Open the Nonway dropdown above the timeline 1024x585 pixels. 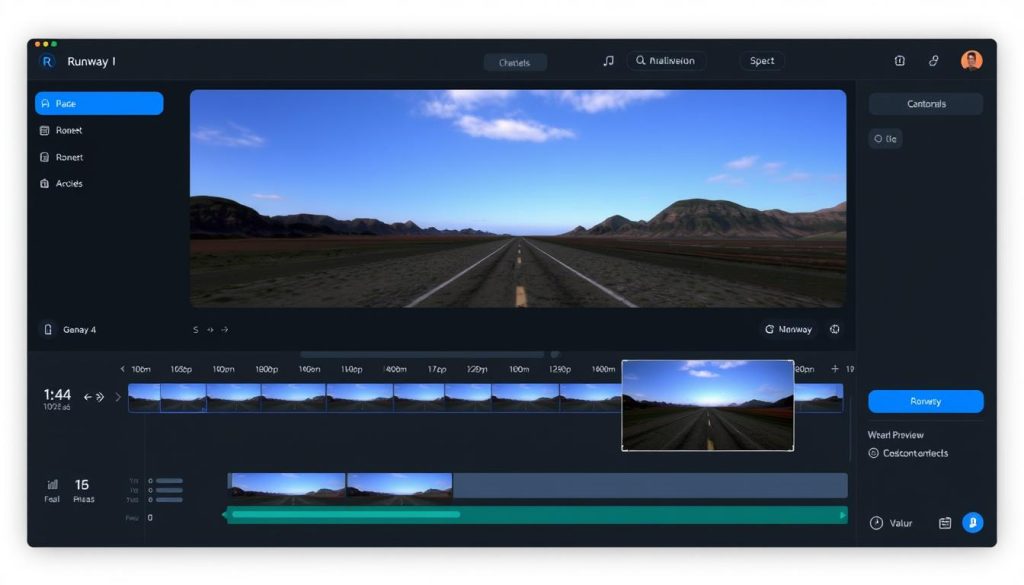[787, 328]
